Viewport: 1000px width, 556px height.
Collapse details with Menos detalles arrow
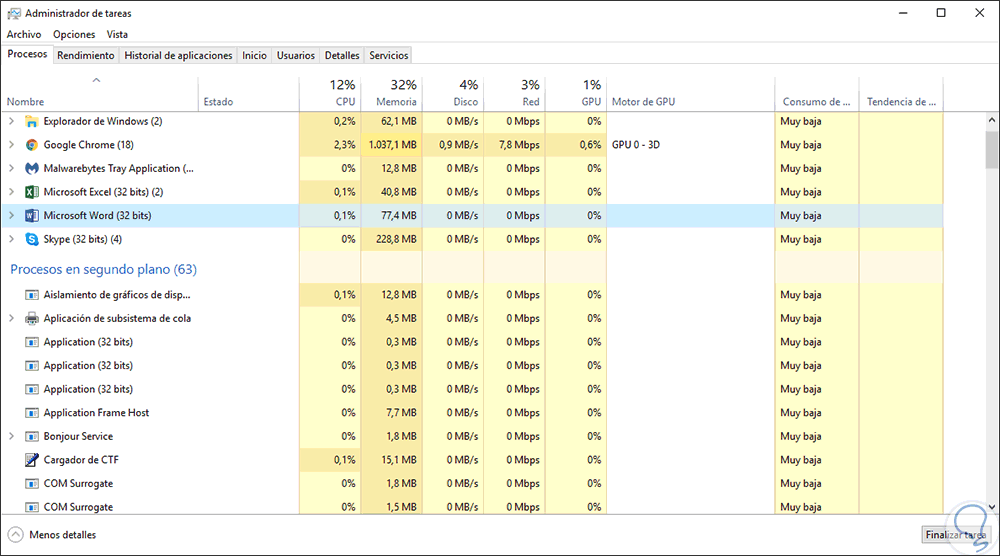point(16,535)
